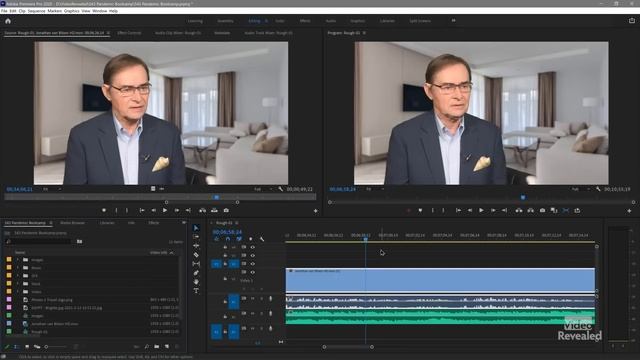
Task: Click Find magnifier icon in Project panel
Action: pos(147,347)
